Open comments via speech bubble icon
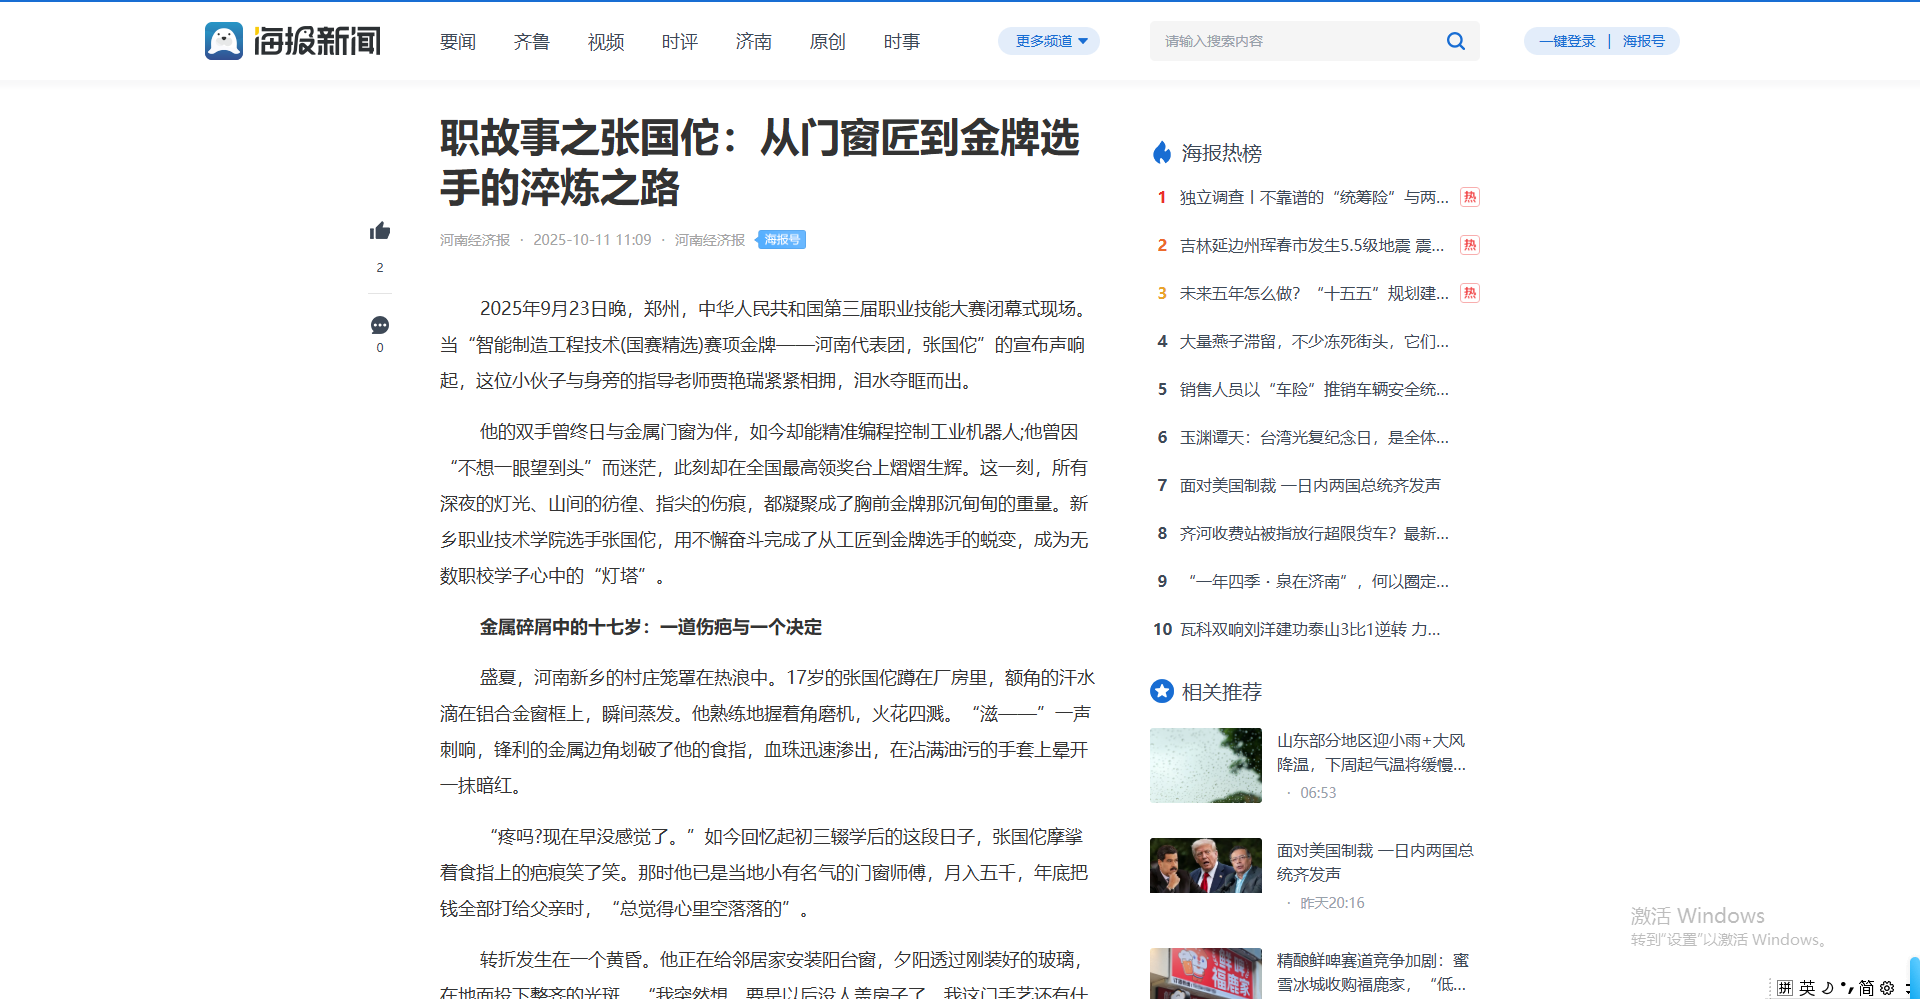The height and width of the screenshot is (999, 1920). point(380,326)
